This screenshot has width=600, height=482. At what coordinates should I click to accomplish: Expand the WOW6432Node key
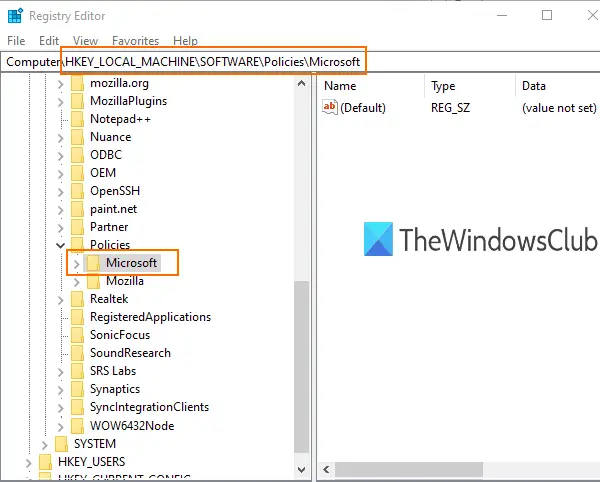click(x=60, y=426)
